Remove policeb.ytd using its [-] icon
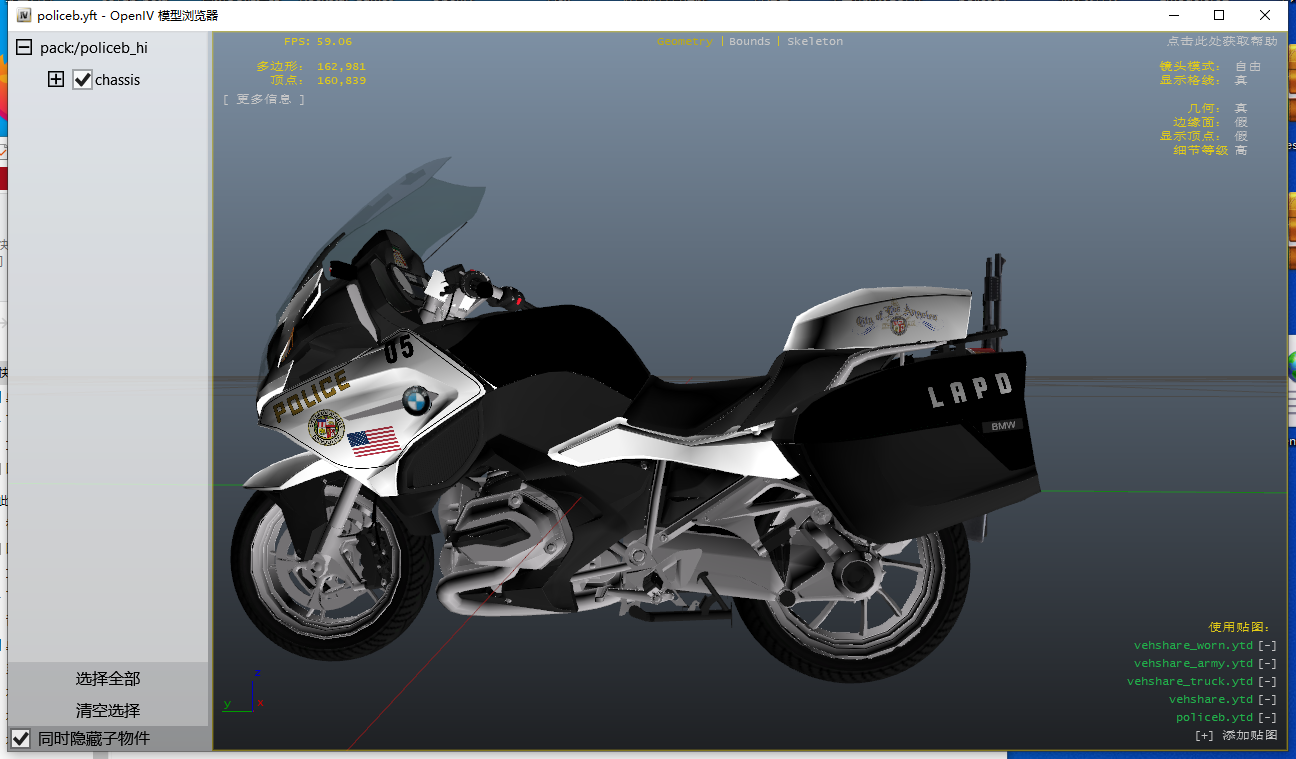Screen dimensions: 1296x759 click(1267, 718)
